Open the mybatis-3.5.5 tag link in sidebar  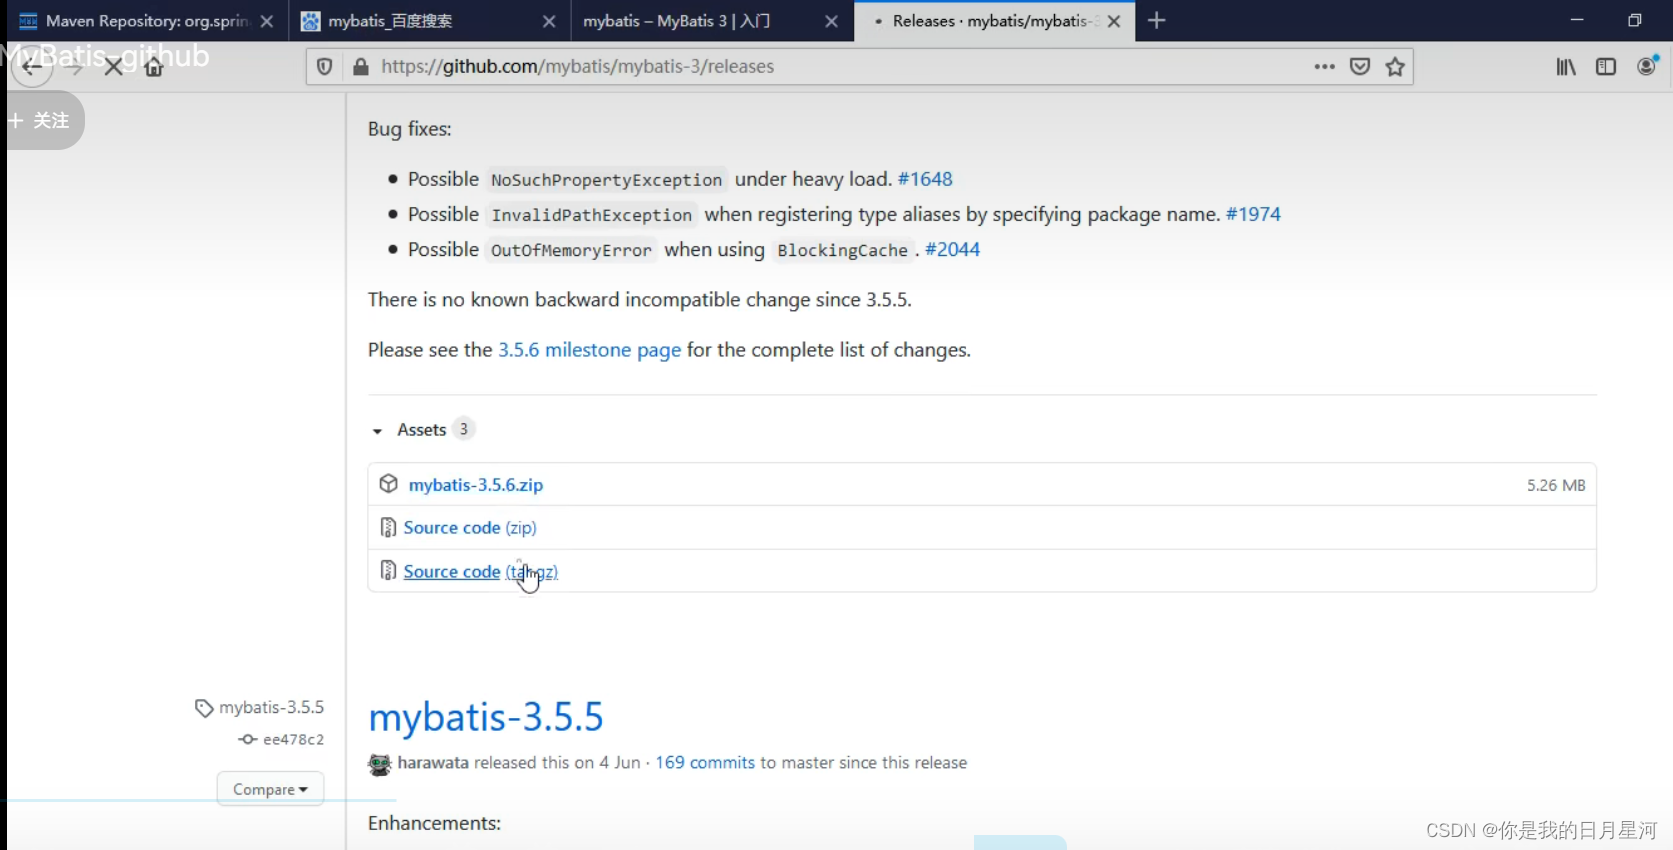[x=272, y=707]
